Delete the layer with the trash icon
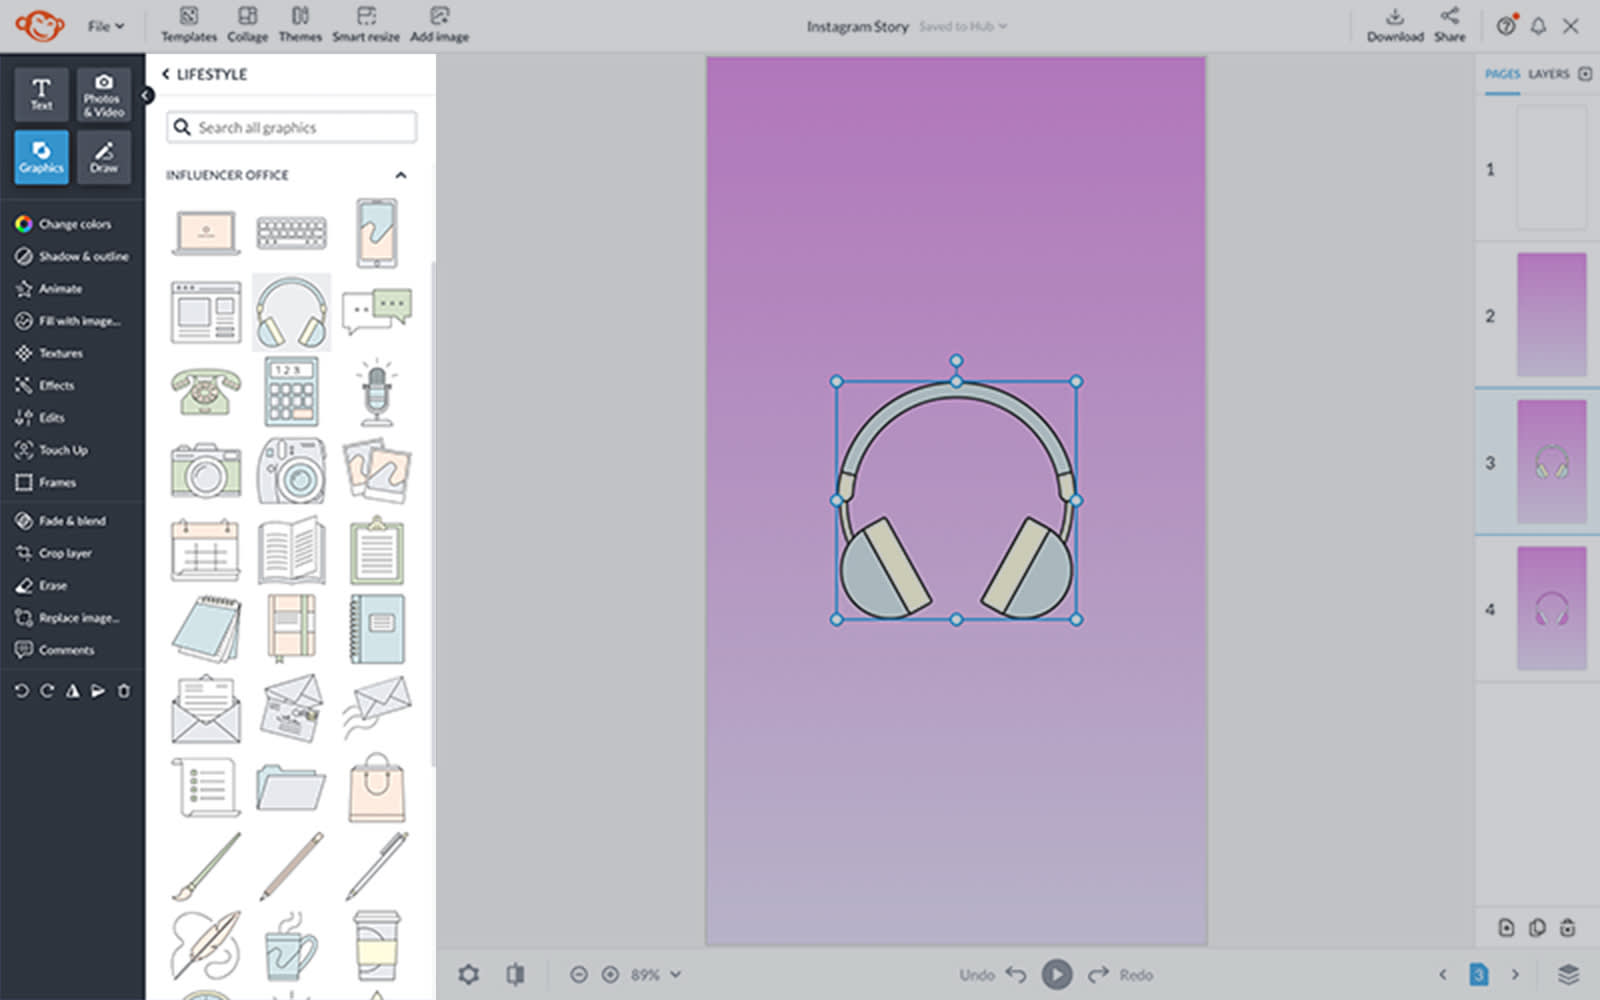 pyautogui.click(x=124, y=691)
